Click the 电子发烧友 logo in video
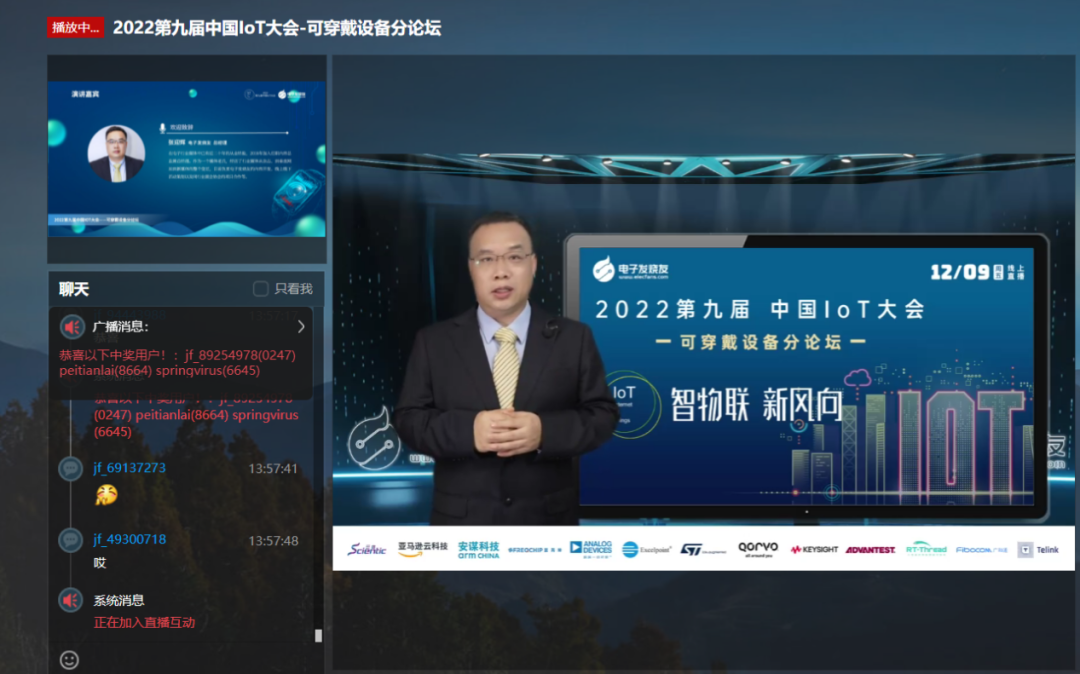Screen dimensions: 1080x674 631,268
